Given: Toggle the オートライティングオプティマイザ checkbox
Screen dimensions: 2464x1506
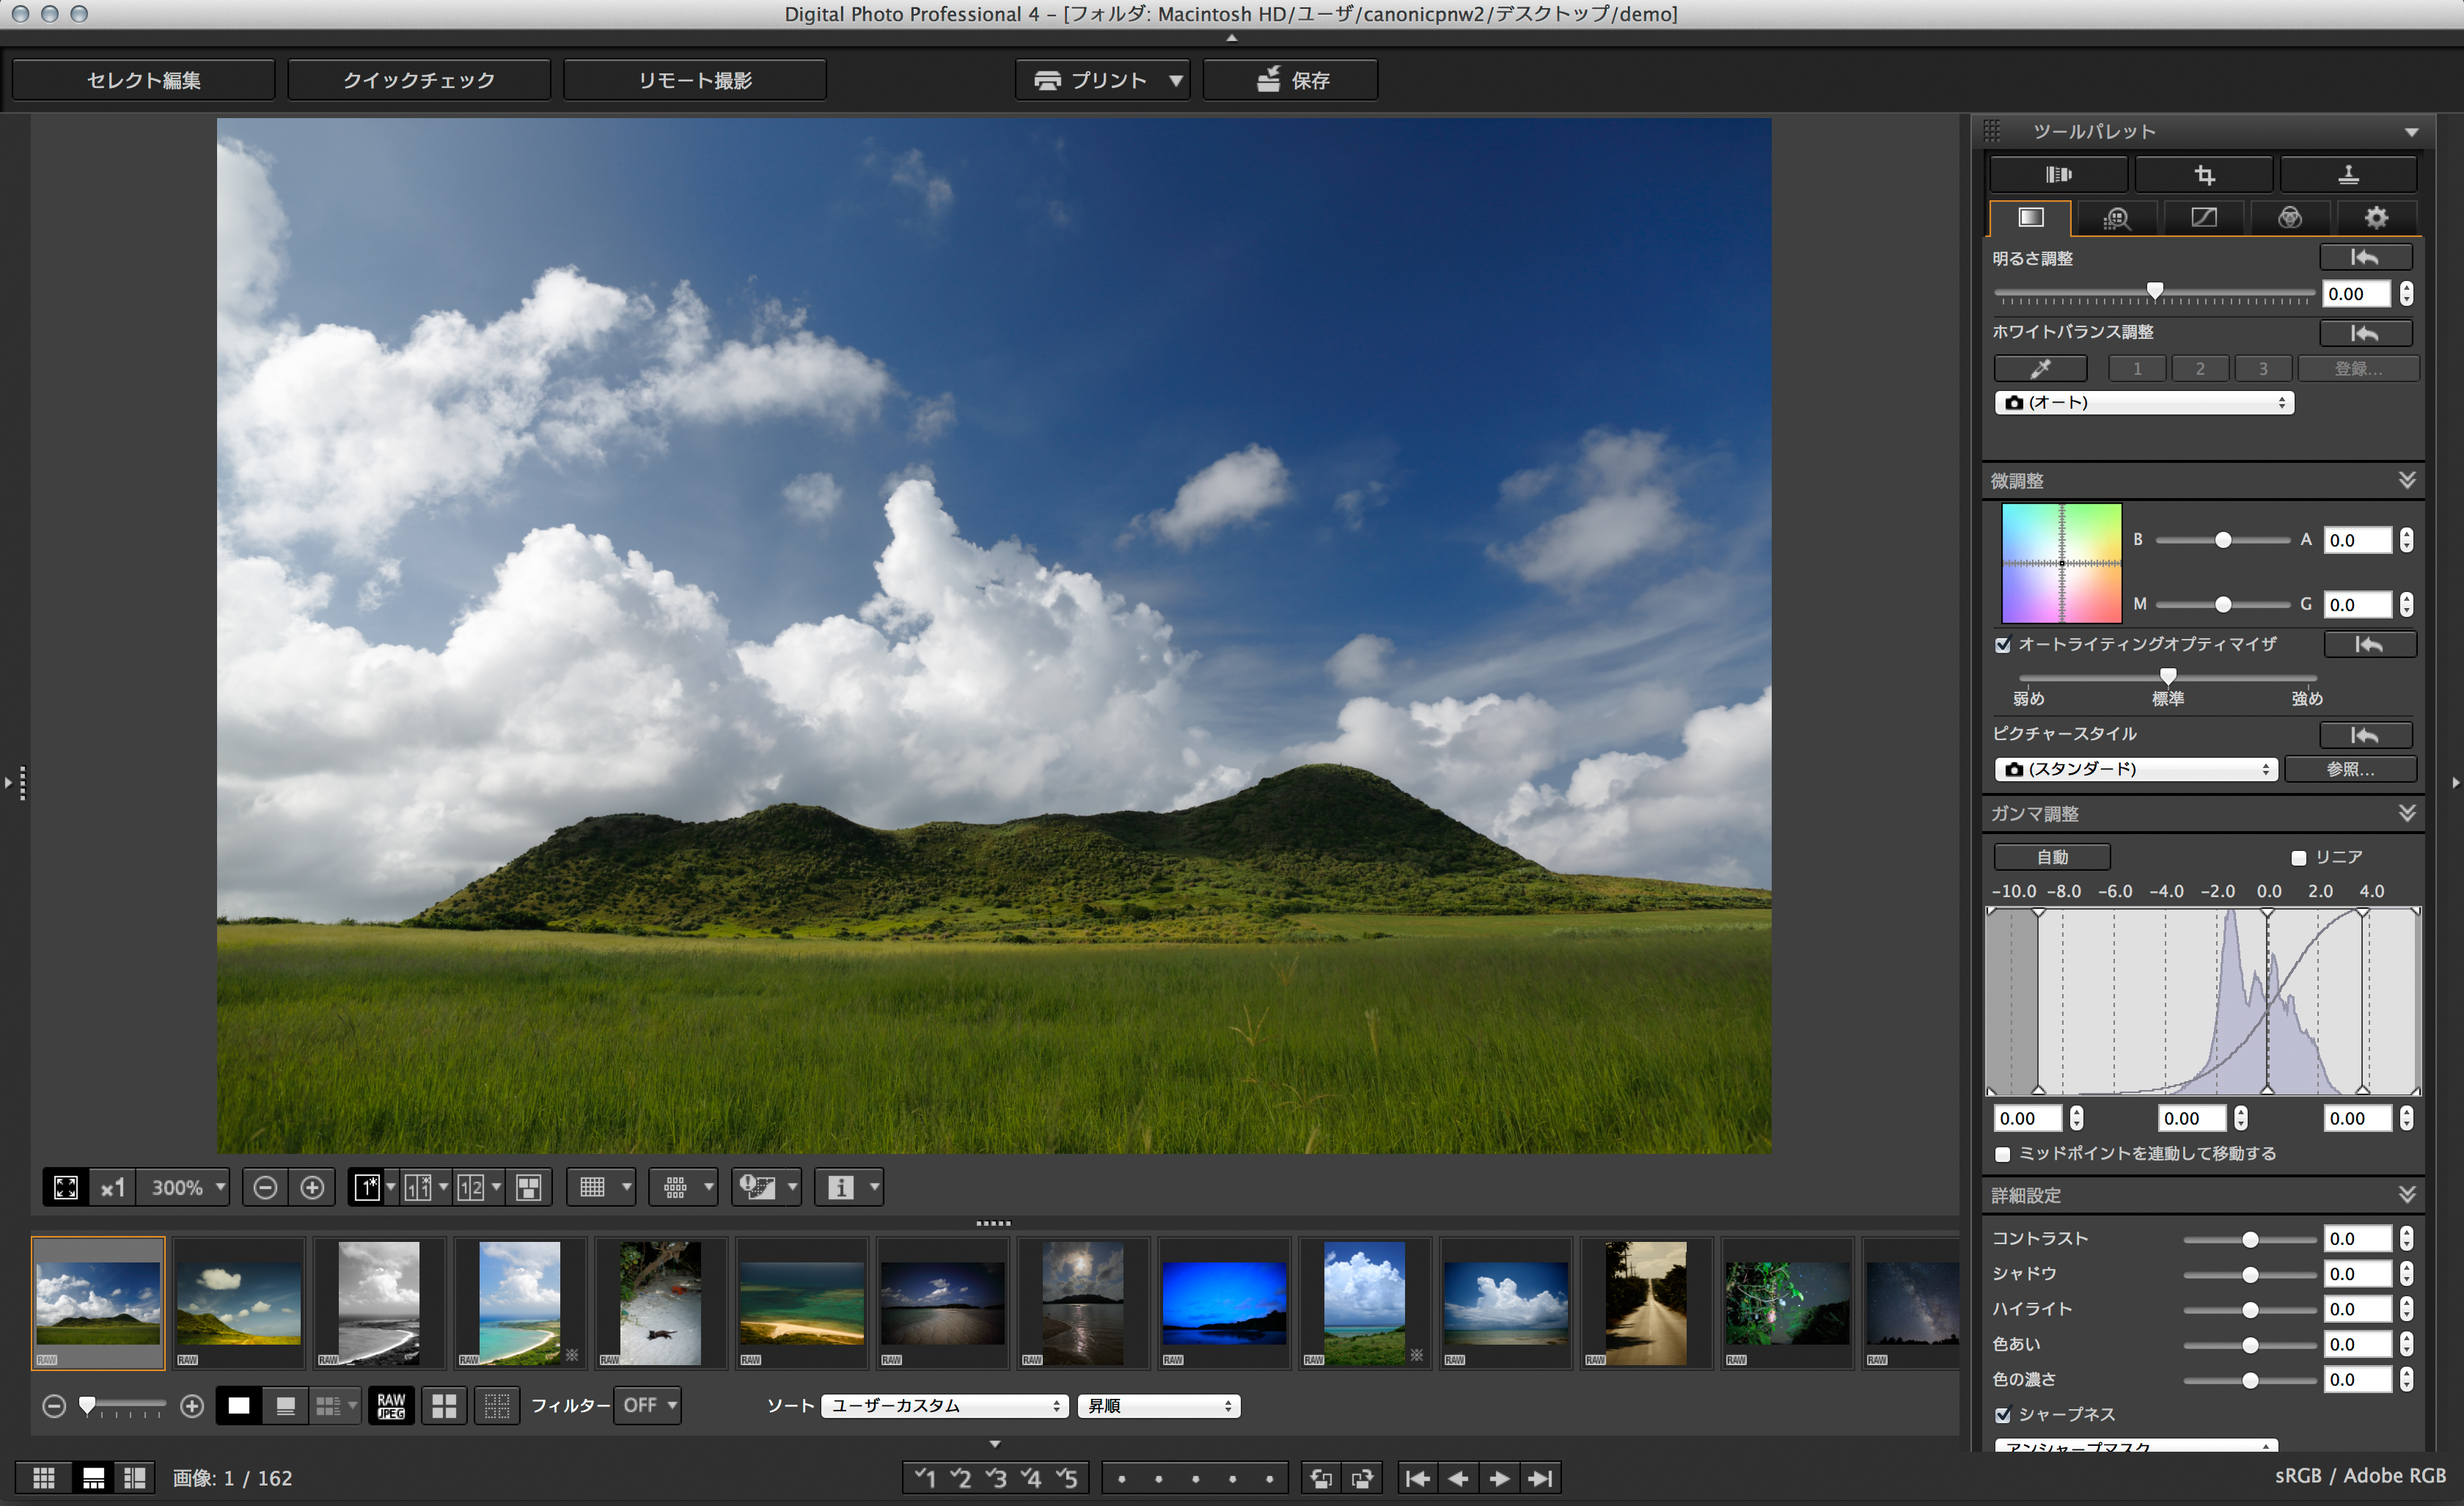Looking at the screenshot, I should click(x=2003, y=645).
